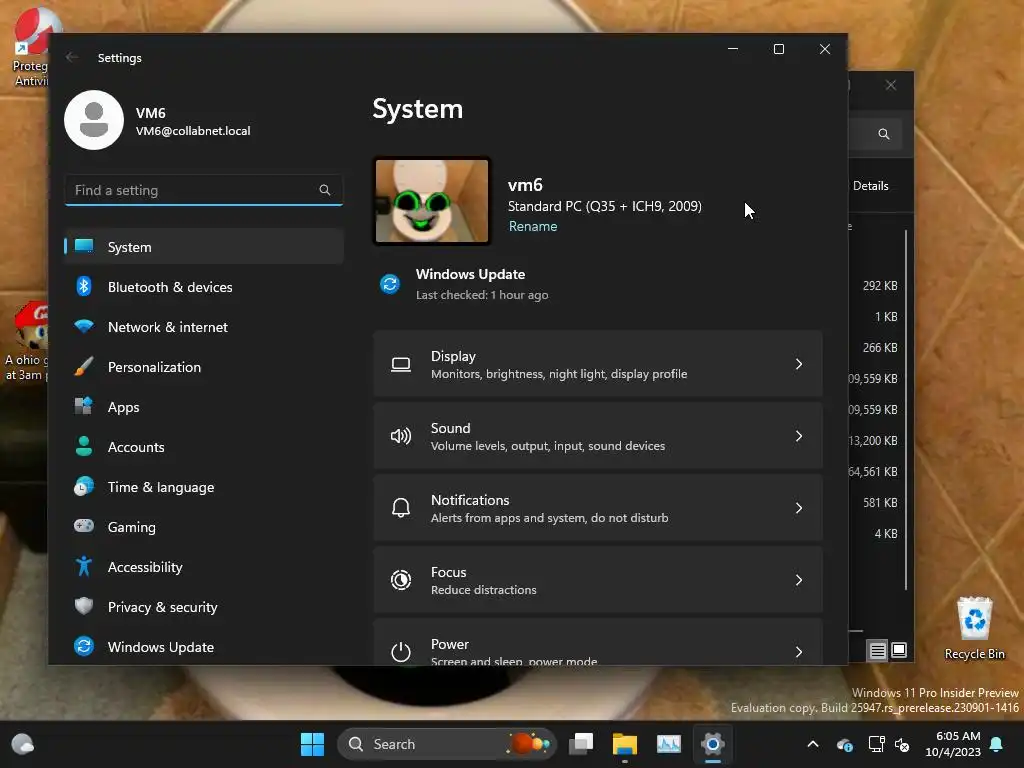Select the Privacy & security shield icon

tap(84, 607)
